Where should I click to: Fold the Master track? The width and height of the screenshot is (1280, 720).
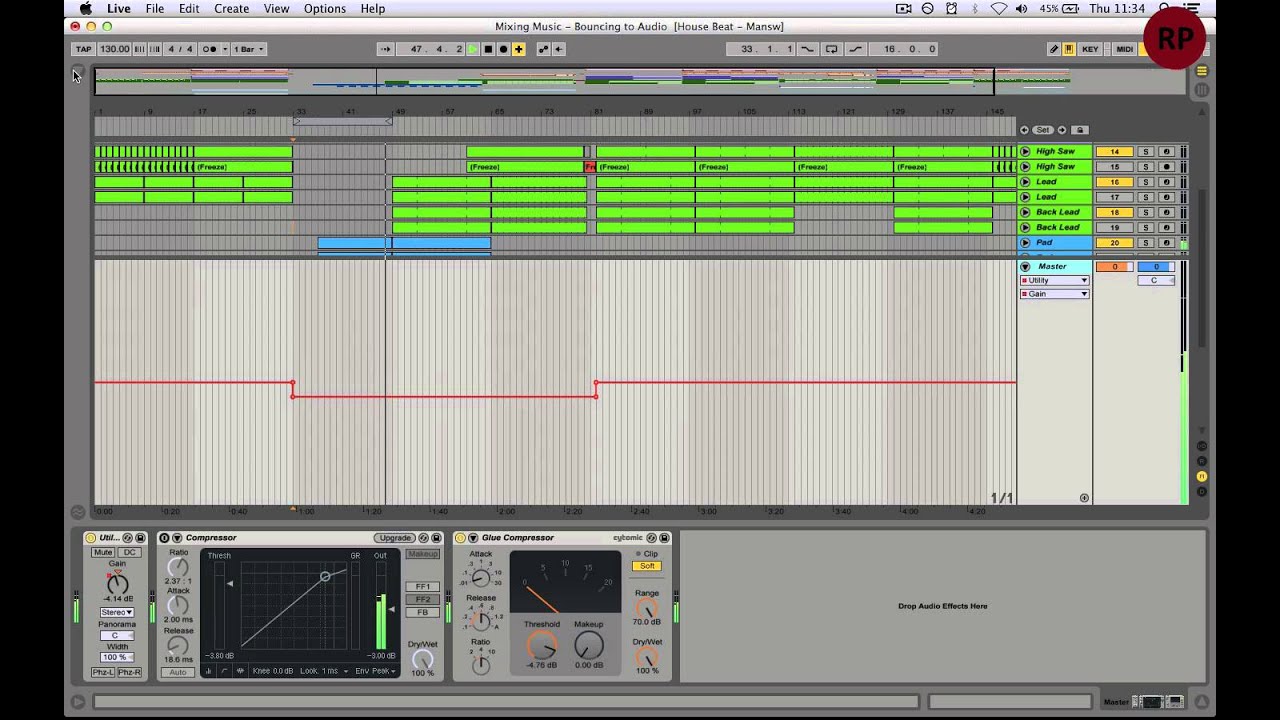(x=1025, y=267)
